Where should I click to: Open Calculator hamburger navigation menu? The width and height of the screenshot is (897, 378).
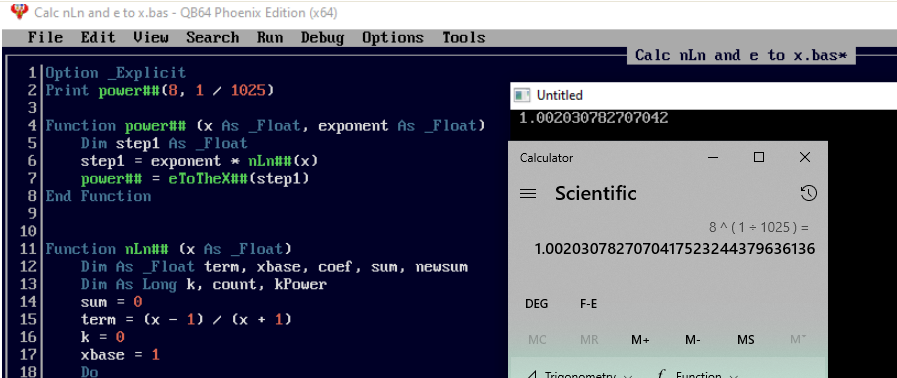coord(527,194)
